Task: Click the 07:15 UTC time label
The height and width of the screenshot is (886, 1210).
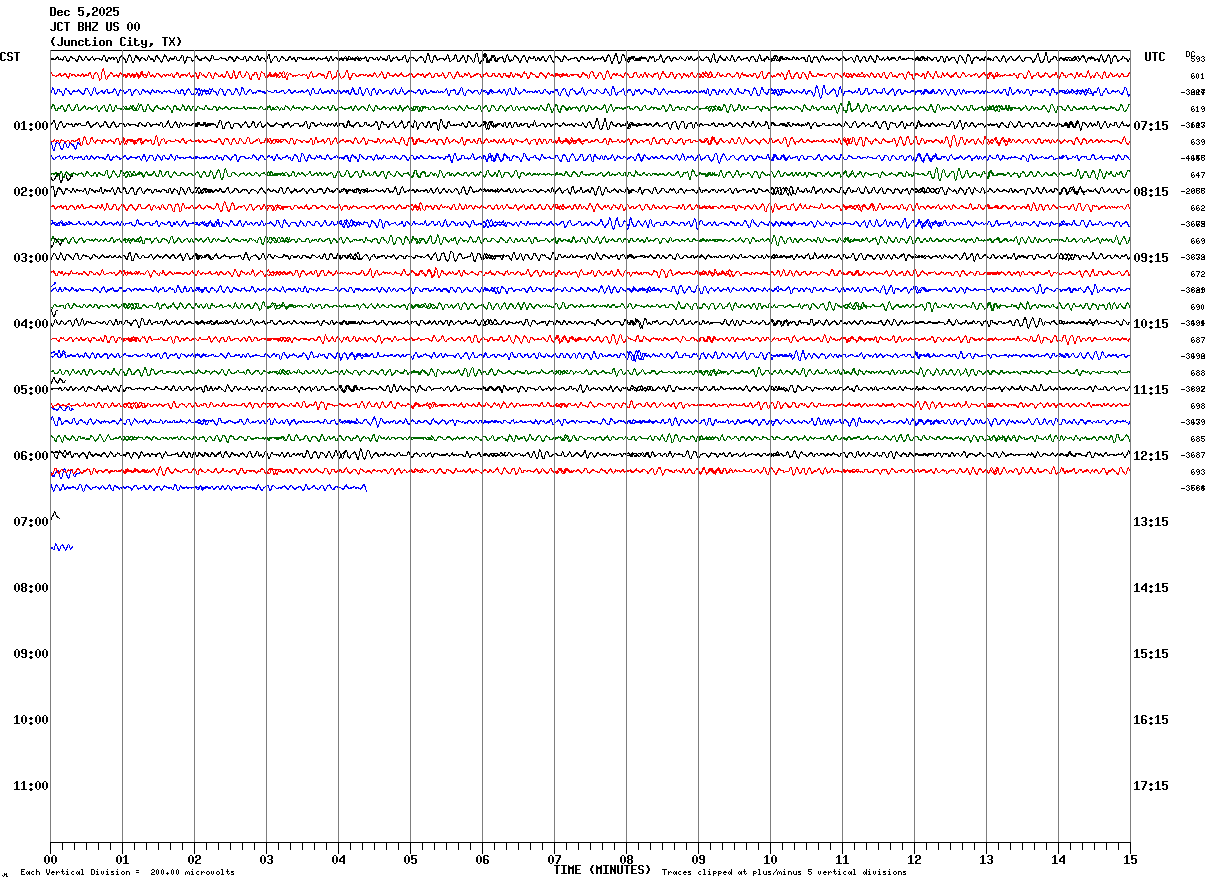Action: pyautogui.click(x=1151, y=126)
